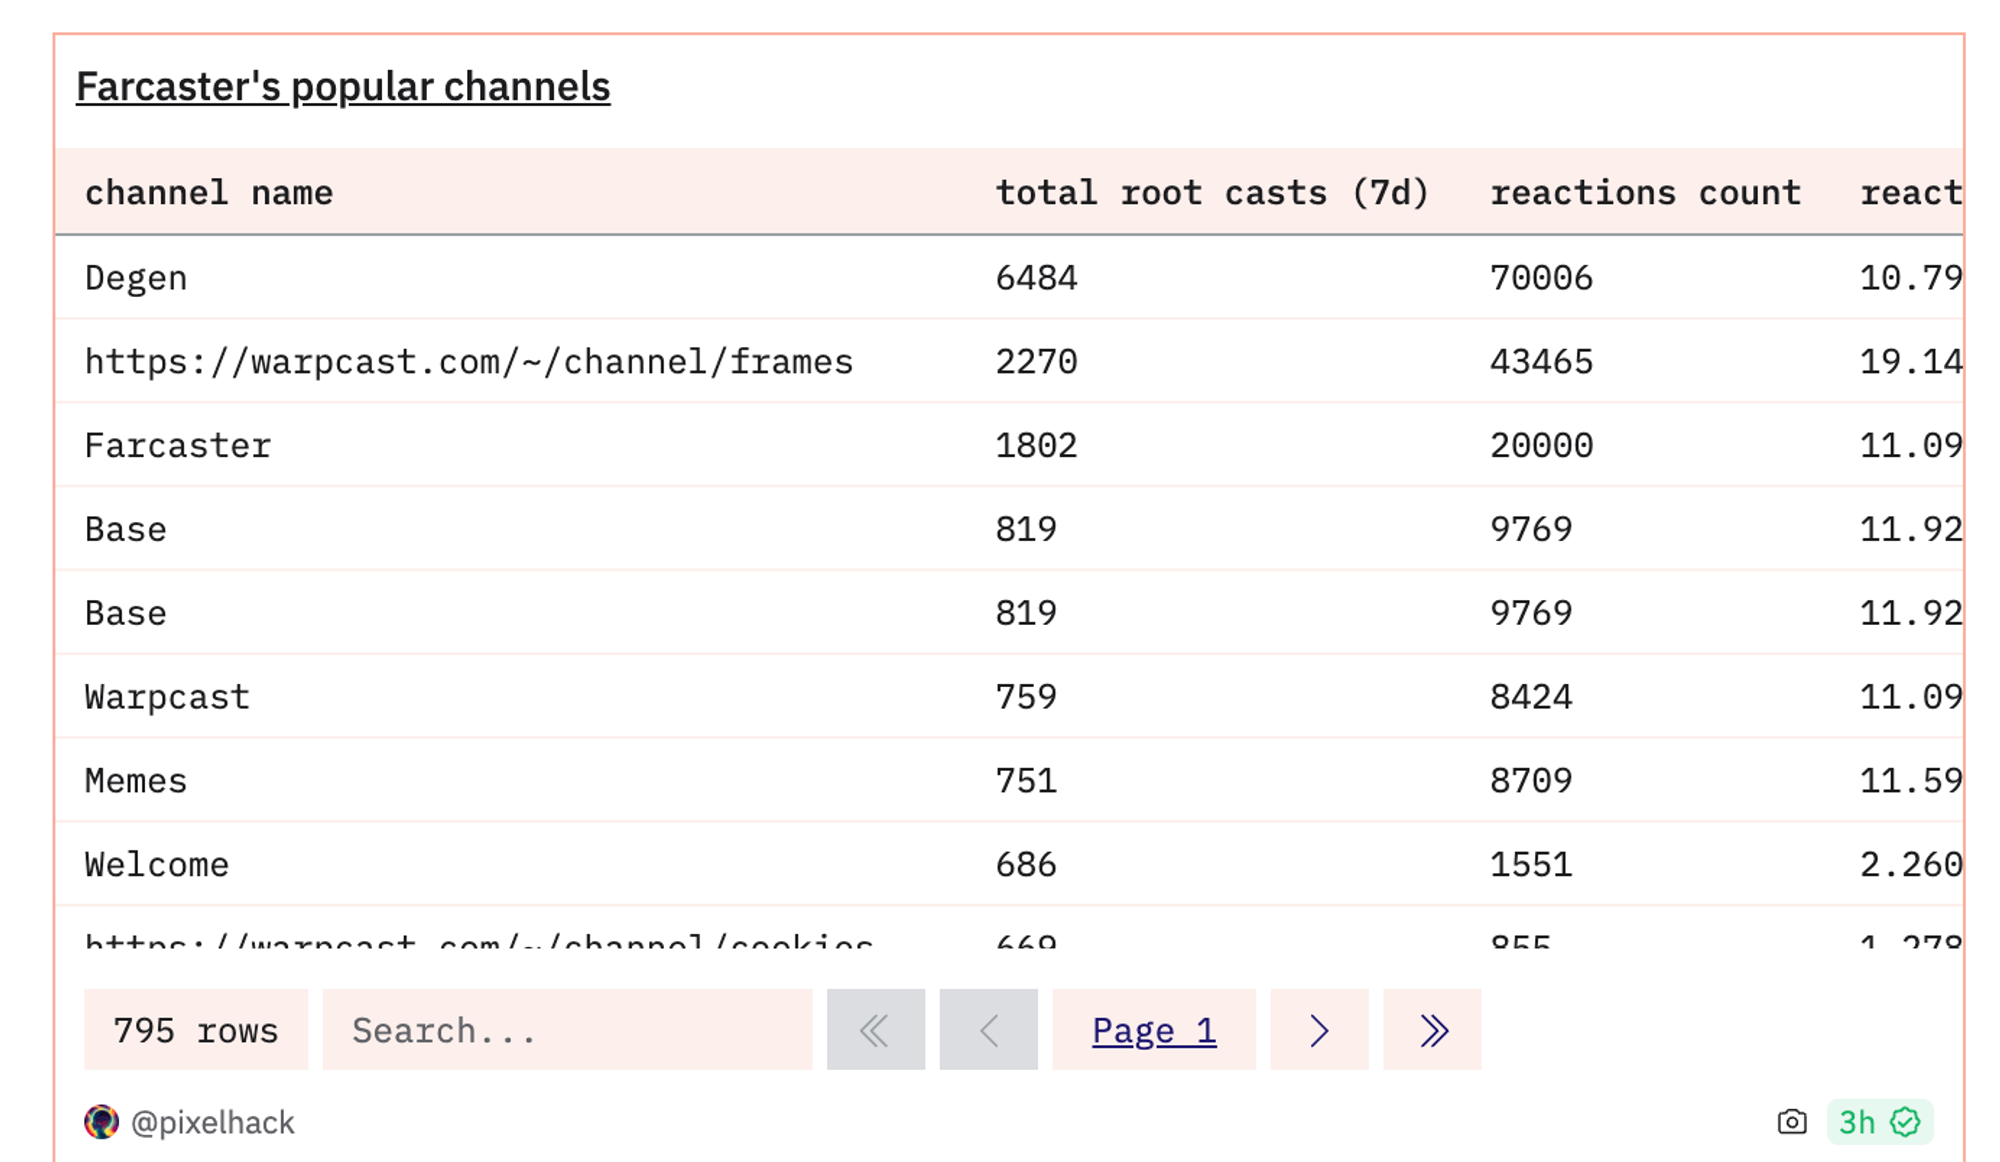Go to the next results page
Image resolution: width=2000 pixels, height=1162 pixels.
point(1319,1030)
